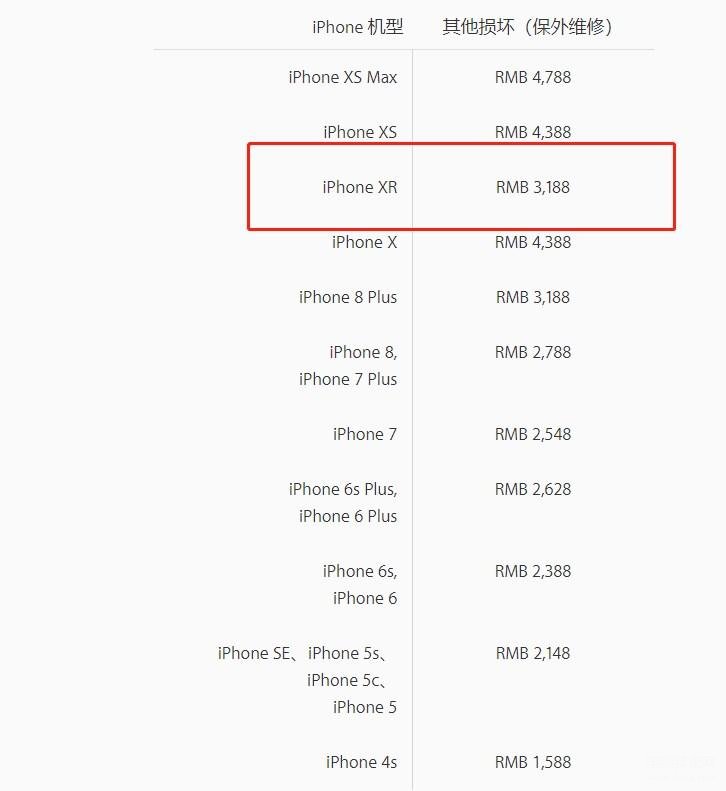
Task: Click the RMB 4,788 price
Action: tap(533, 77)
